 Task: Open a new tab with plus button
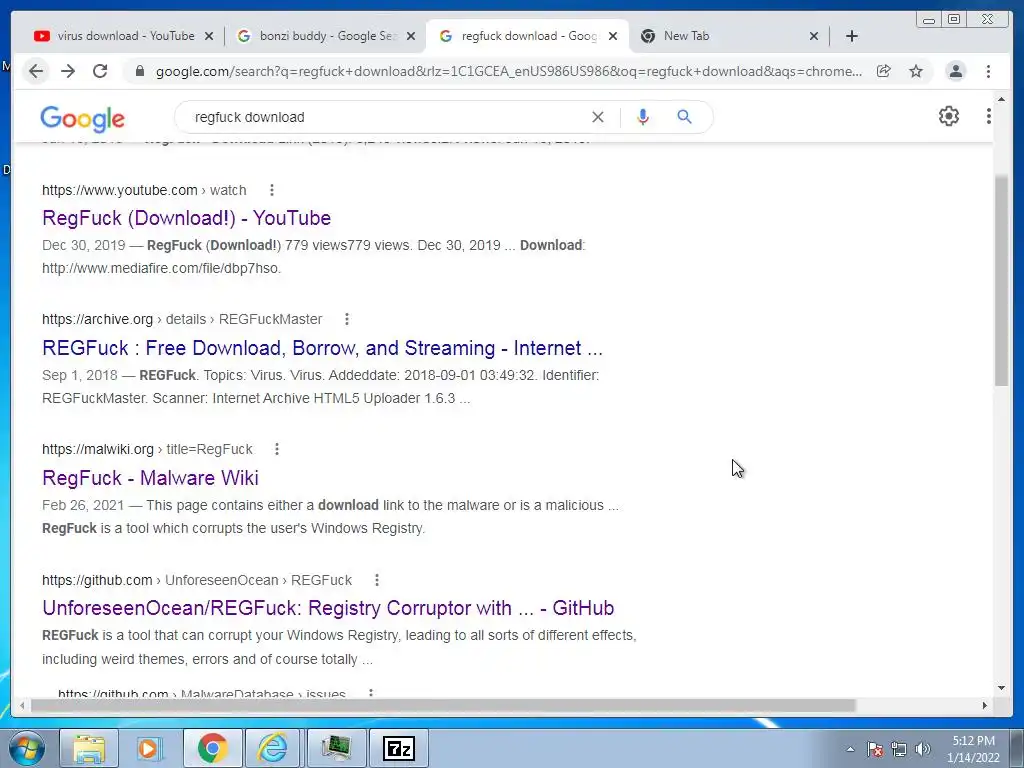pyautogui.click(x=852, y=36)
